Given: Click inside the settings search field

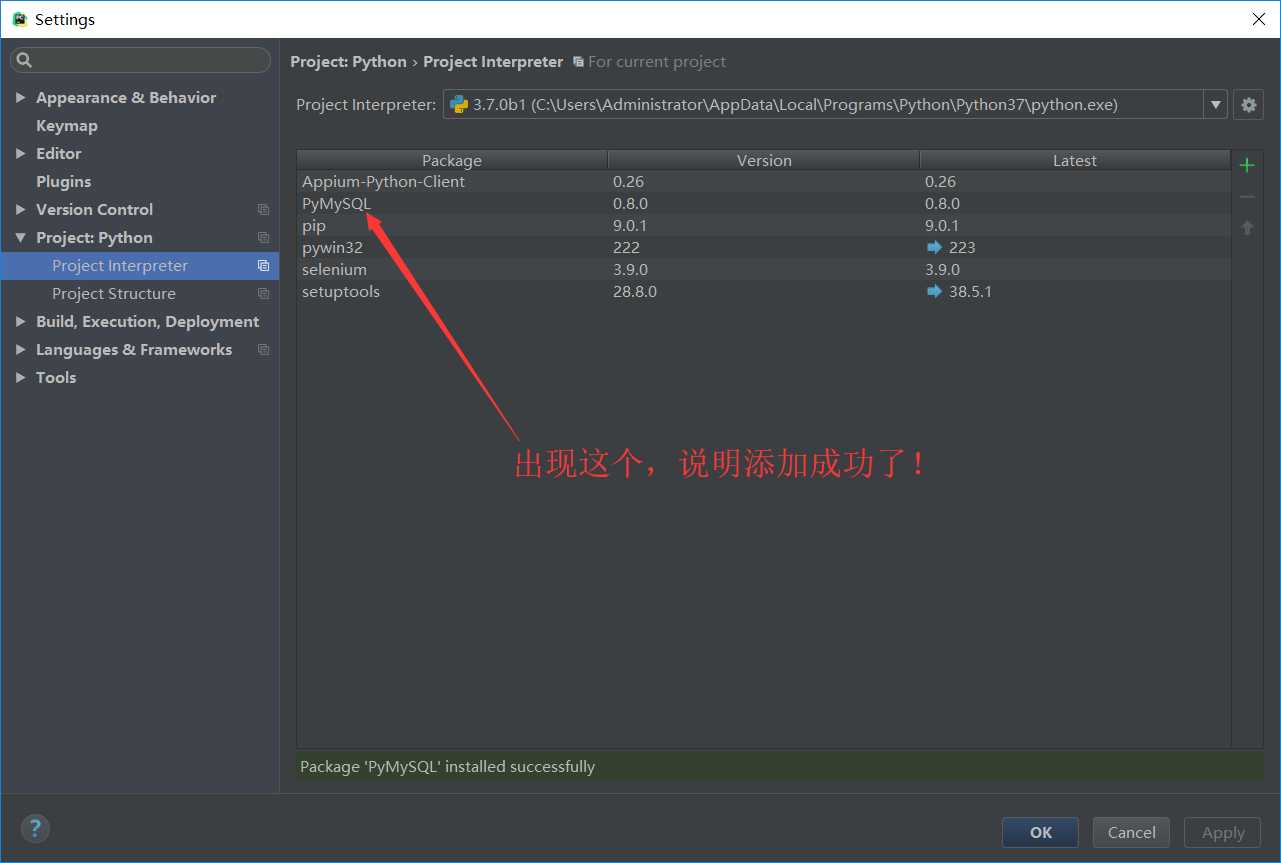Looking at the screenshot, I should pos(140,60).
